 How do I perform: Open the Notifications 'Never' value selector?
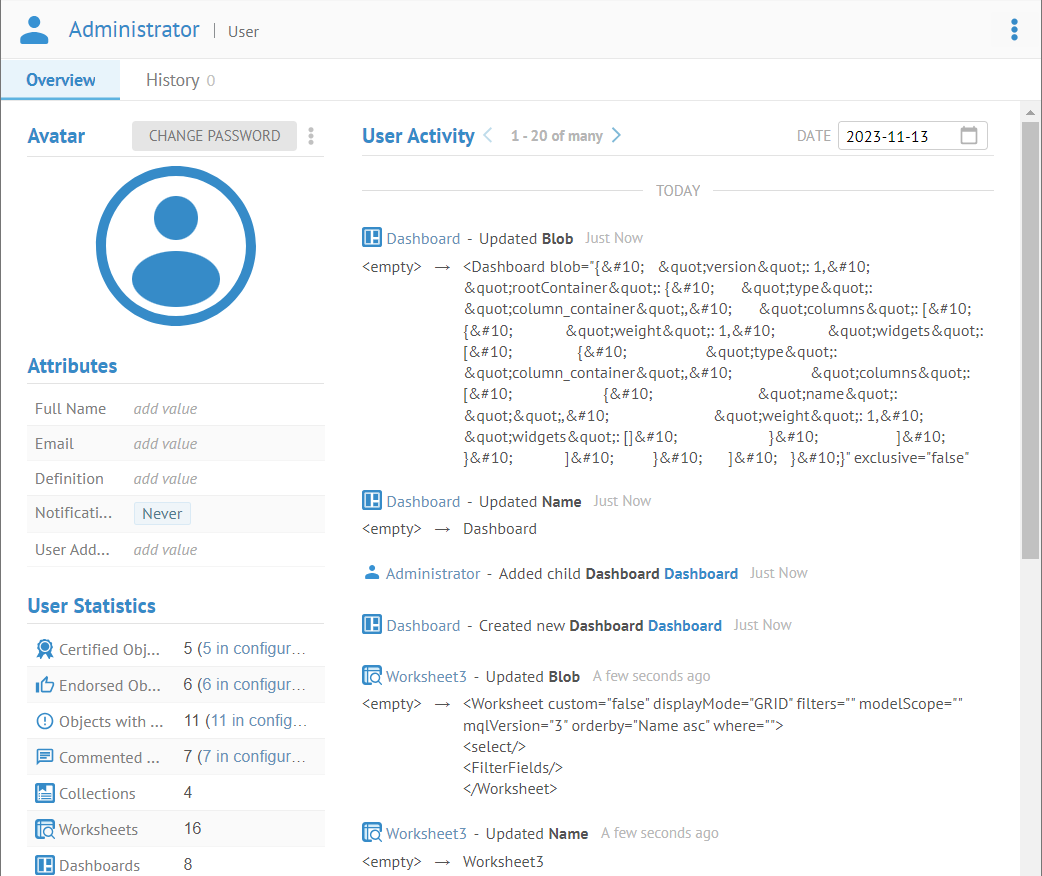(x=162, y=514)
